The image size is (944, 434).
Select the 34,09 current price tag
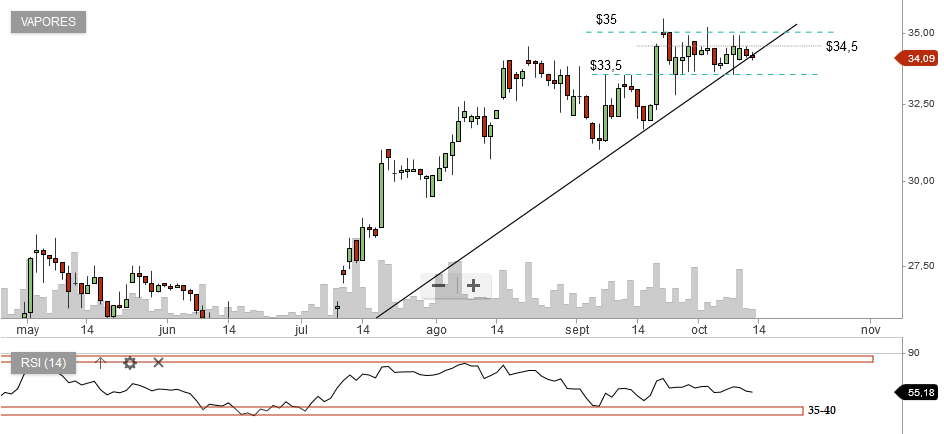[918, 59]
